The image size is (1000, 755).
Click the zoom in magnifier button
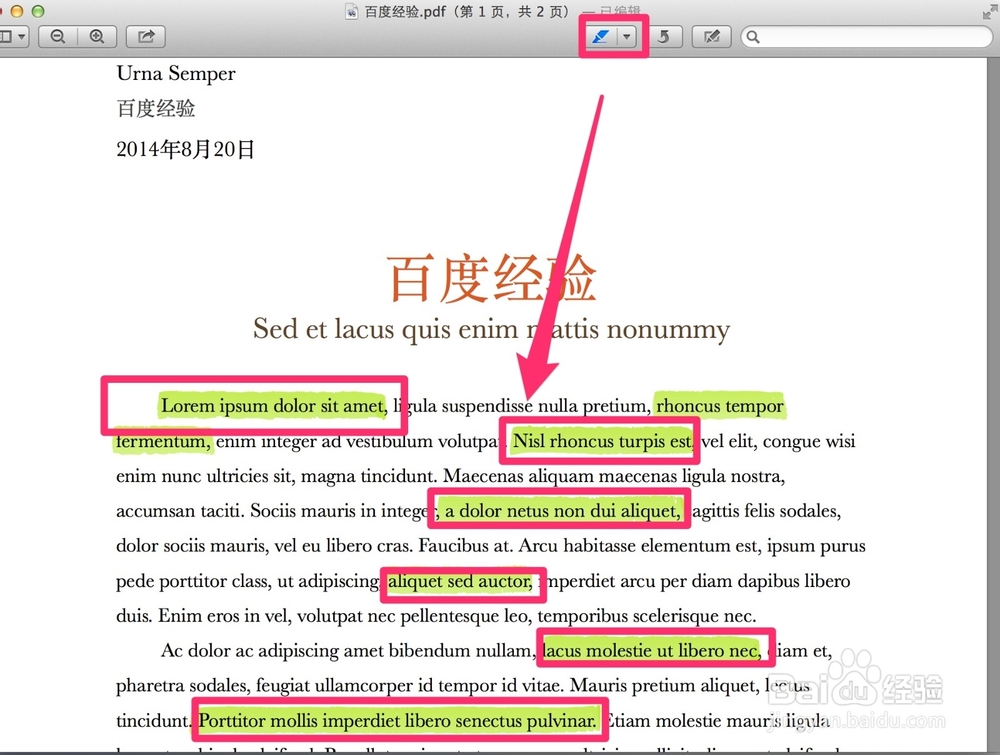click(x=97, y=36)
